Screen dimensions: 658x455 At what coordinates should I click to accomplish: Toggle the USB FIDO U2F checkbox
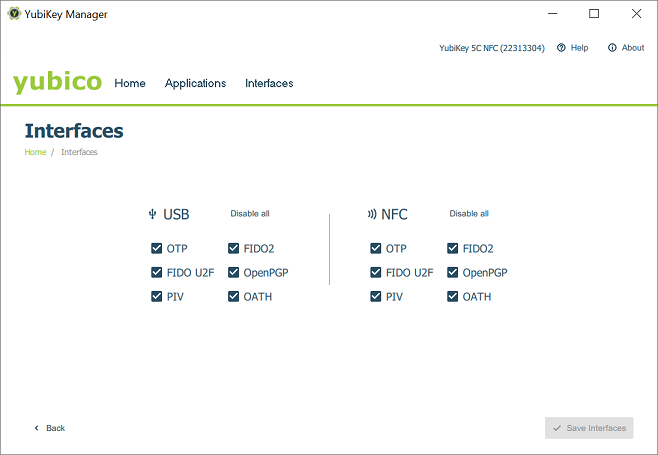156,272
